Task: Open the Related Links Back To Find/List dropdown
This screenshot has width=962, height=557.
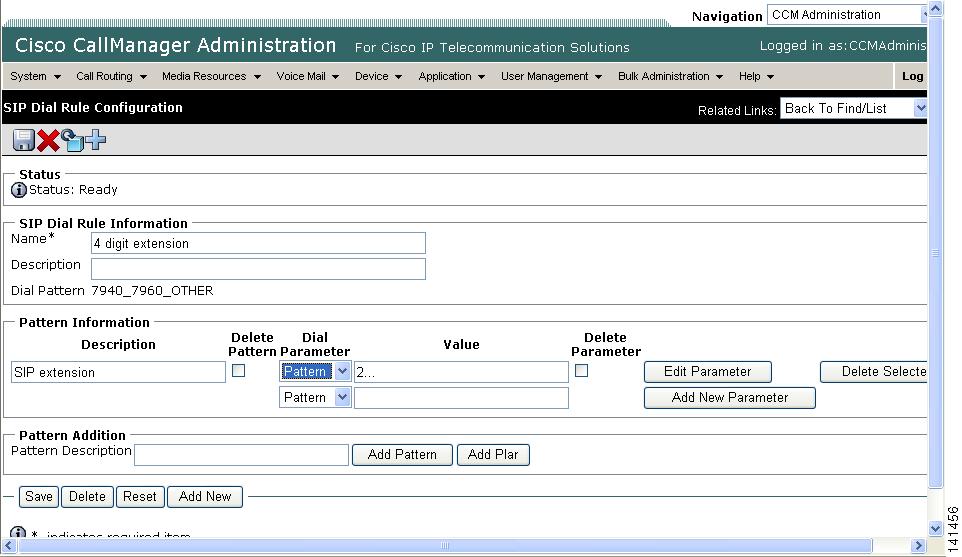Action: (853, 109)
